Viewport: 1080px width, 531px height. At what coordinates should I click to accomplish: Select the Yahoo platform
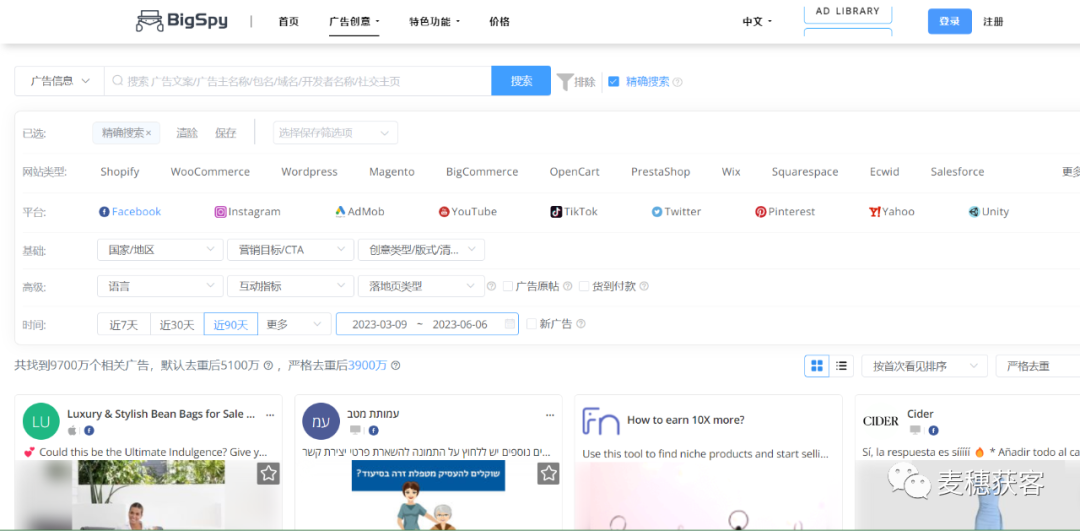892,211
